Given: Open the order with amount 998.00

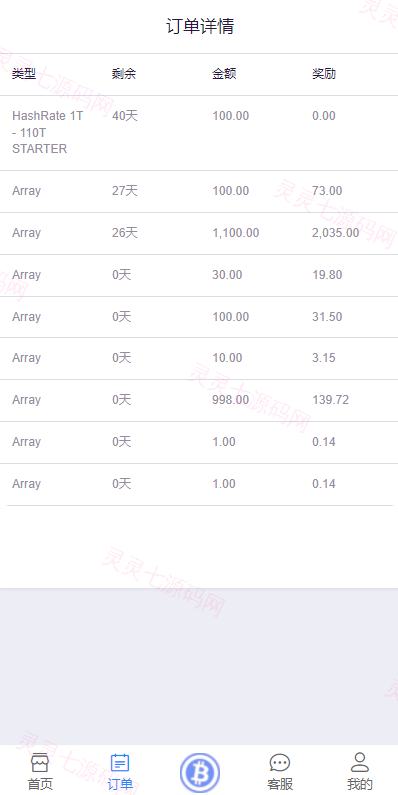Looking at the screenshot, I should click(x=199, y=401).
